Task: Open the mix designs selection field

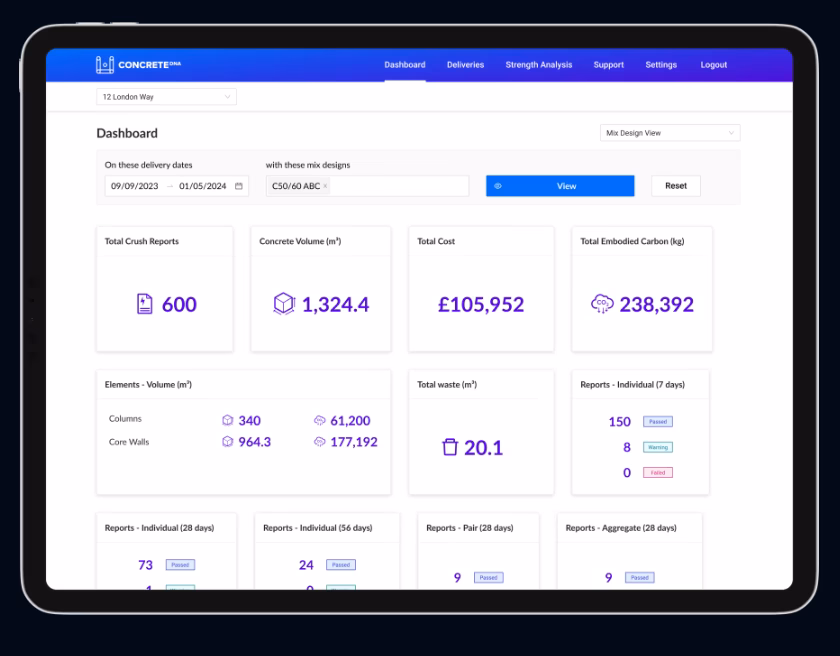Action: [x=400, y=186]
